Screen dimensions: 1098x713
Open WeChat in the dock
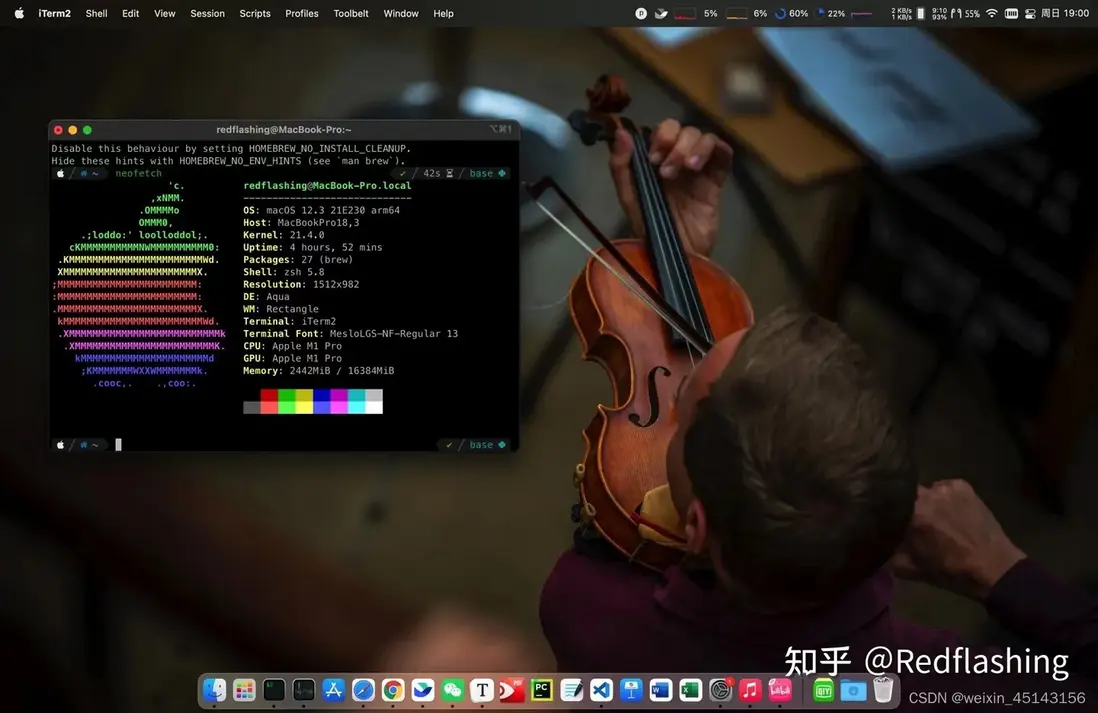[453, 690]
